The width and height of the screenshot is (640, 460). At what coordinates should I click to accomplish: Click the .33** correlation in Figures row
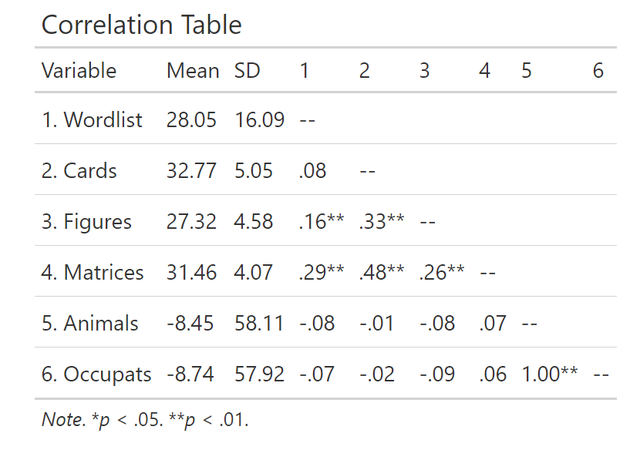(x=381, y=222)
